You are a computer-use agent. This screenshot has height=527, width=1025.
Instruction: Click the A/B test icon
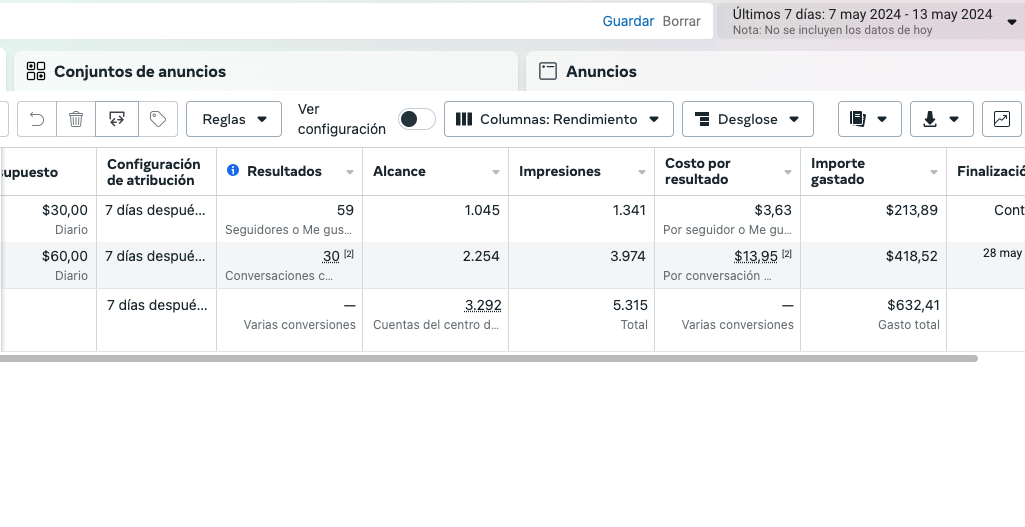(x=117, y=119)
